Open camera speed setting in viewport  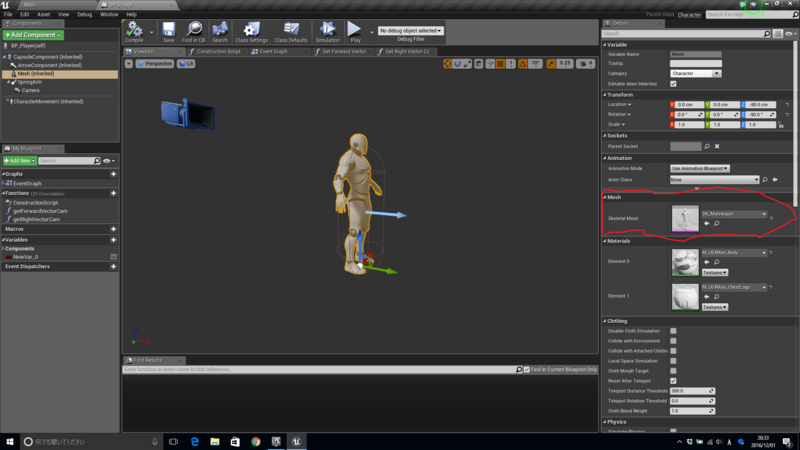click(585, 64)
